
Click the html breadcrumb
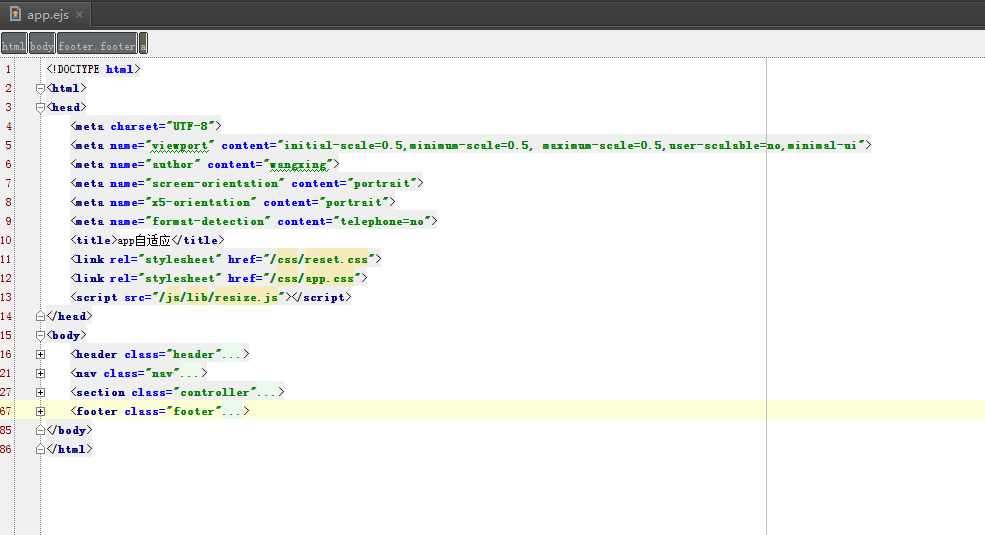[x=14, y=46]
